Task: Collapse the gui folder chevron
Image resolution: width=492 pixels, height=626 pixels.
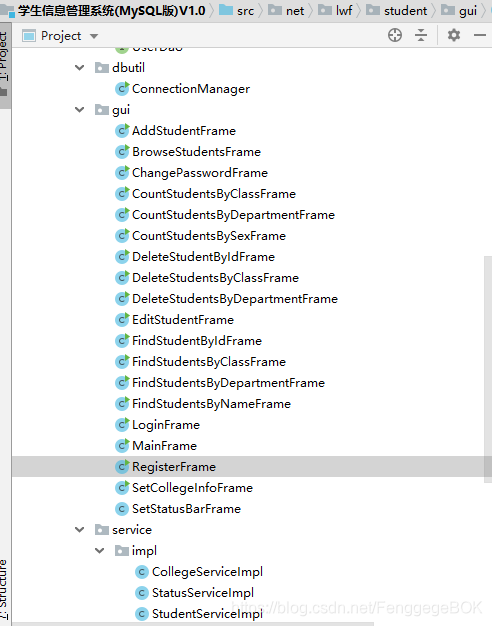Action: [79, 109]
